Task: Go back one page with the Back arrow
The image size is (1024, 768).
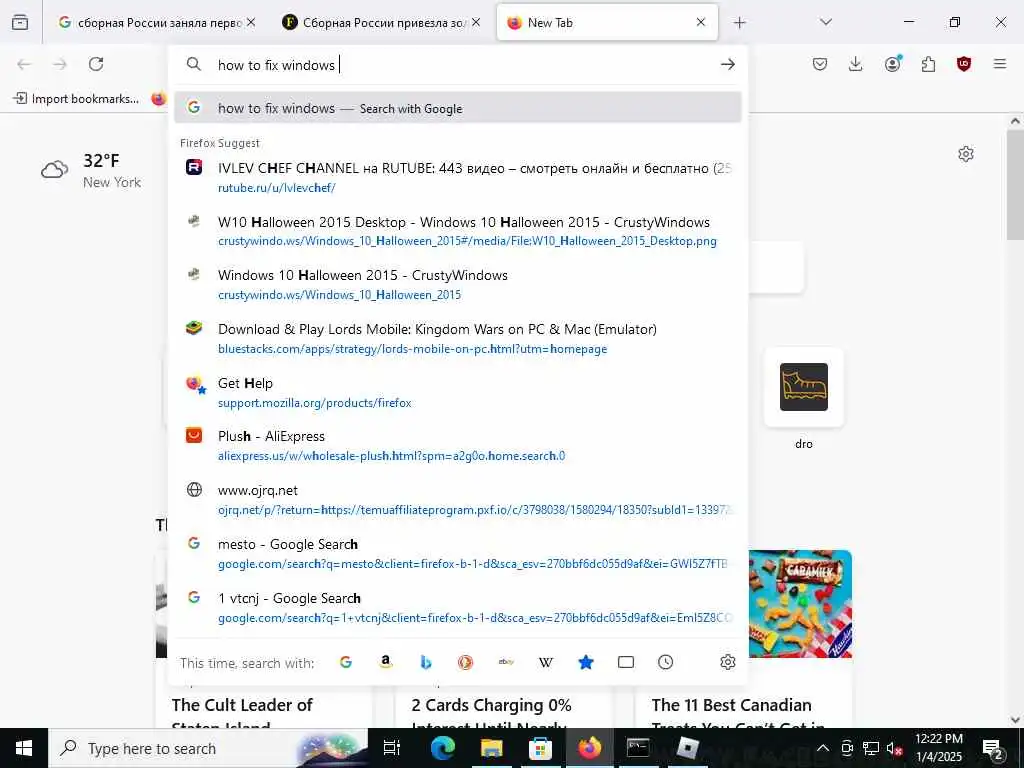Action: click(24, 64)
